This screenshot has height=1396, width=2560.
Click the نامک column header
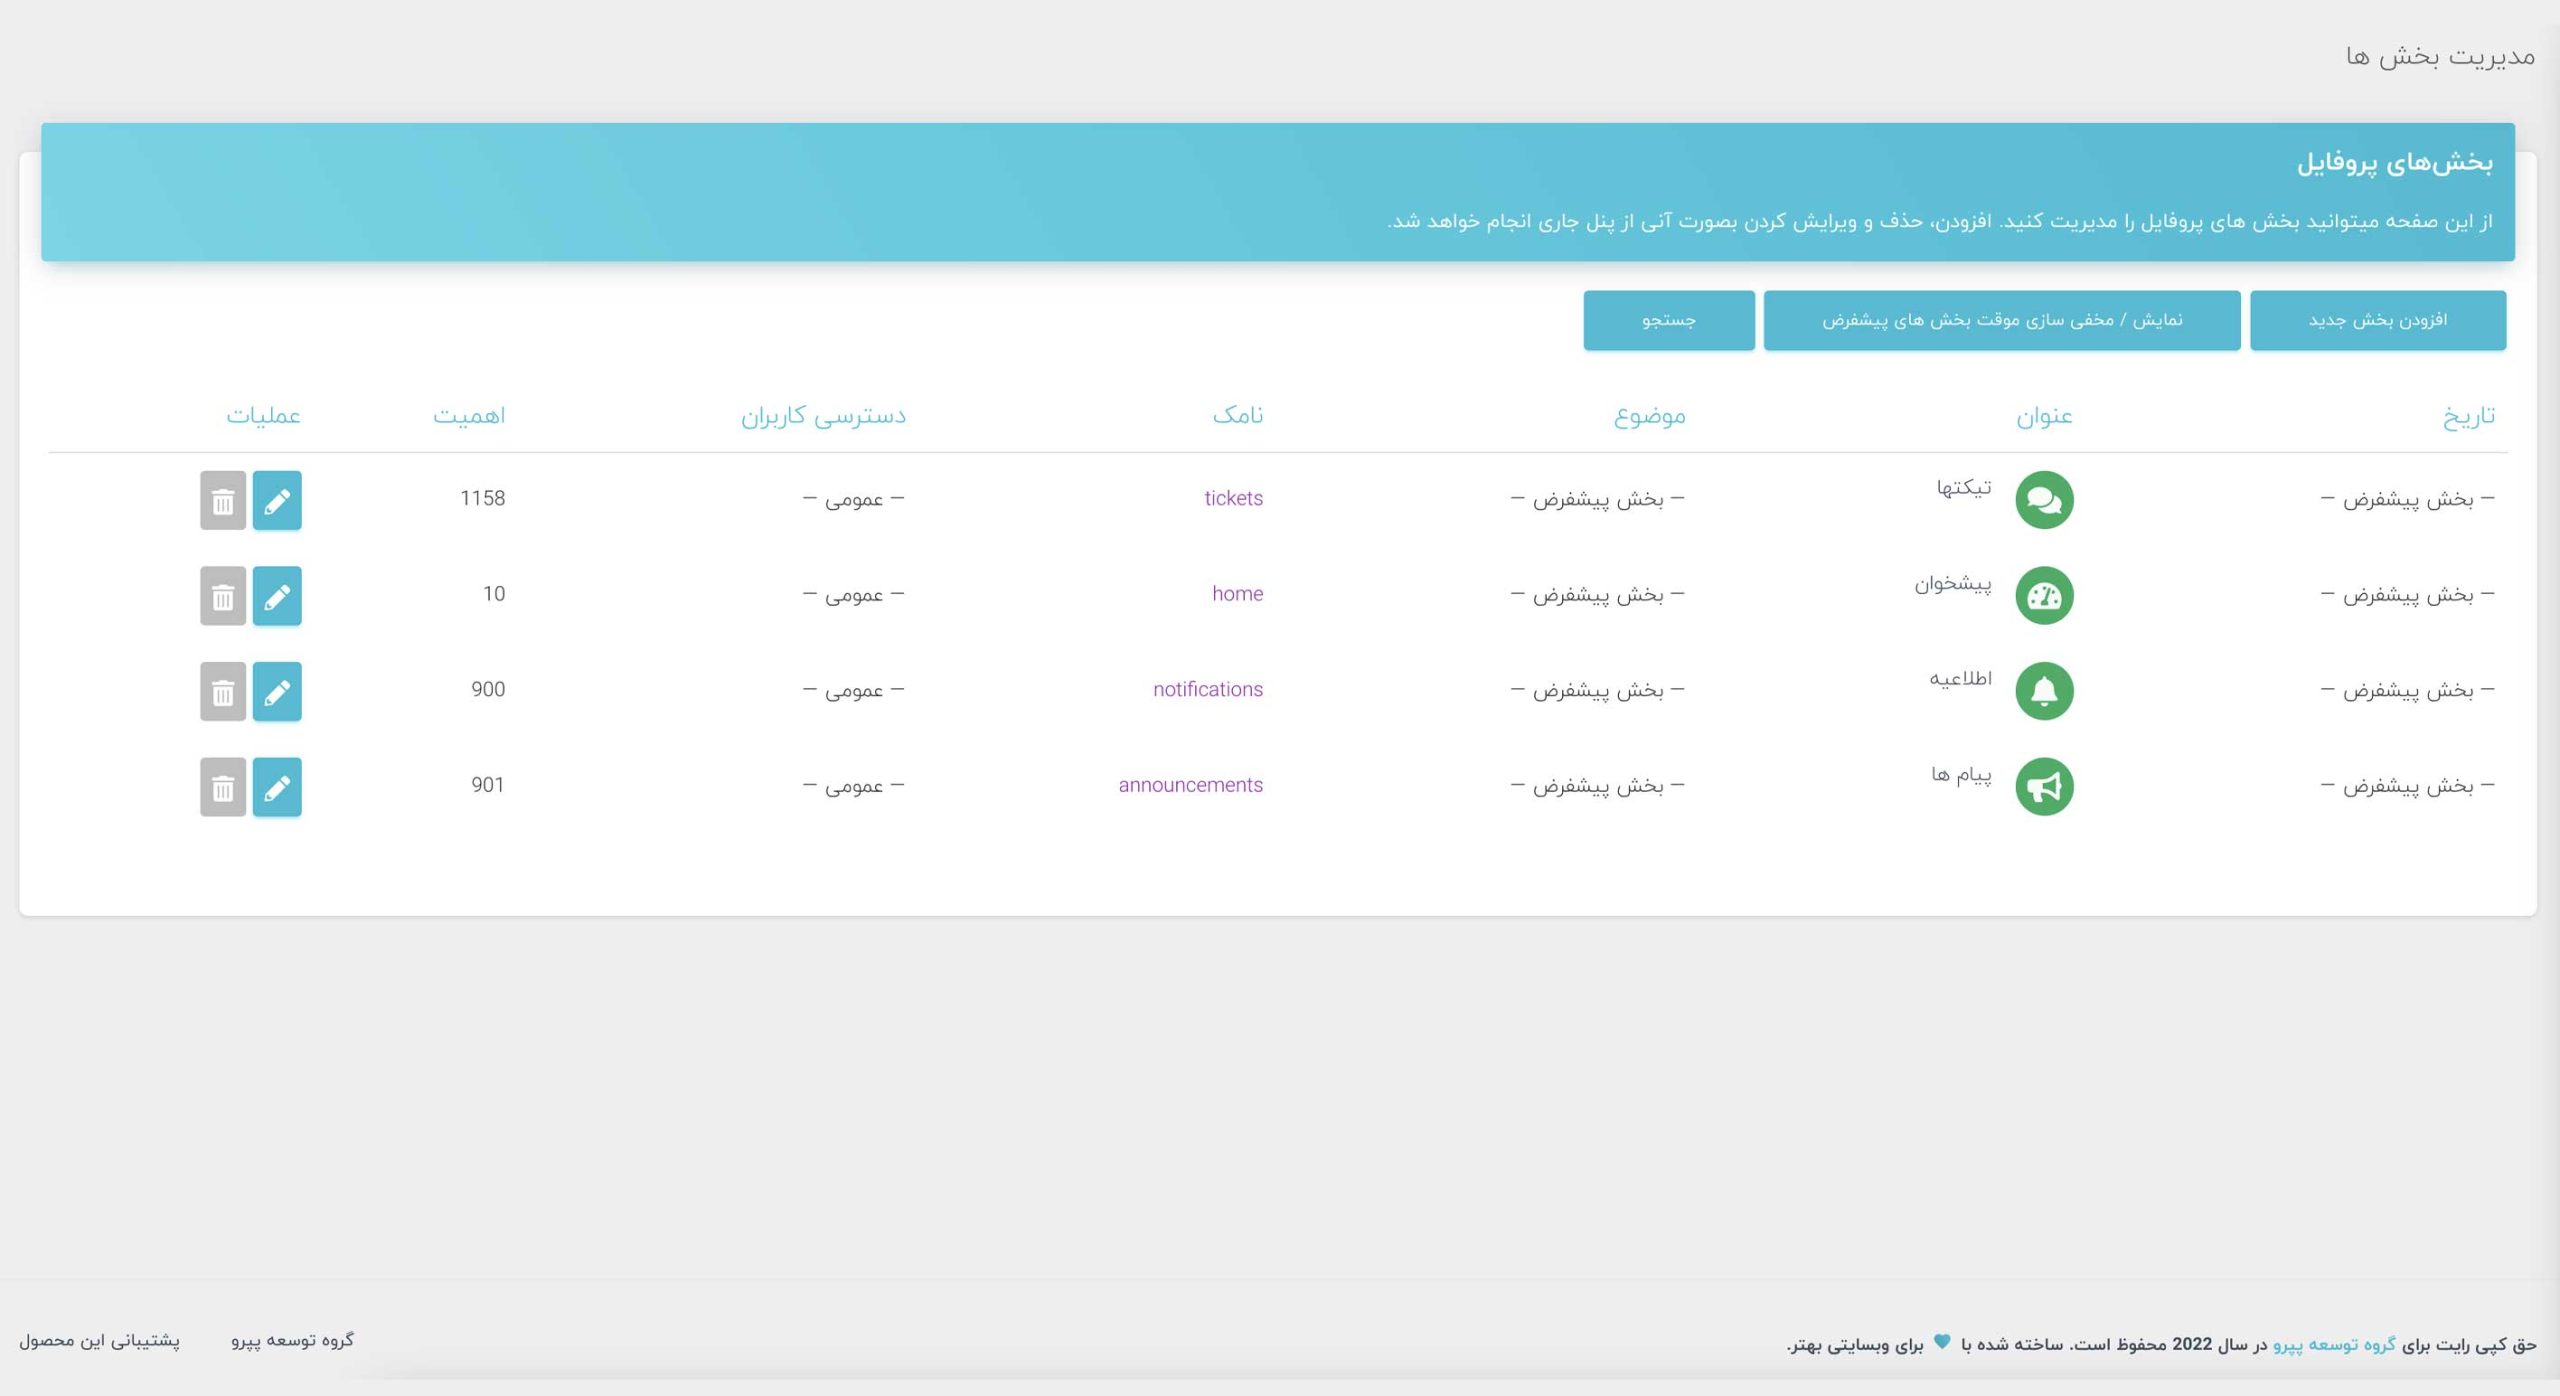tap(1238, 415)
